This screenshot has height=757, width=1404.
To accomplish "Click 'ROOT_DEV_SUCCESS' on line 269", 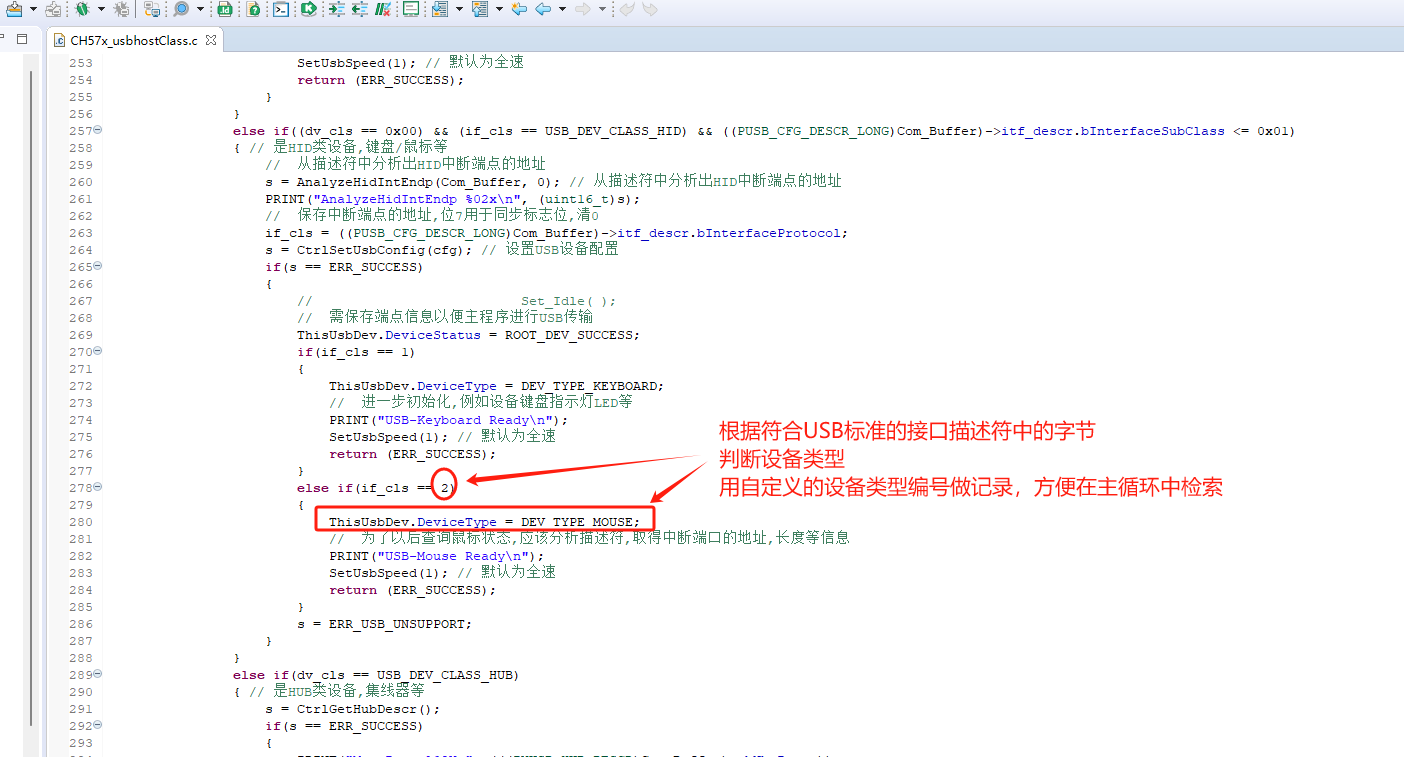I will (x=570, y=334).
